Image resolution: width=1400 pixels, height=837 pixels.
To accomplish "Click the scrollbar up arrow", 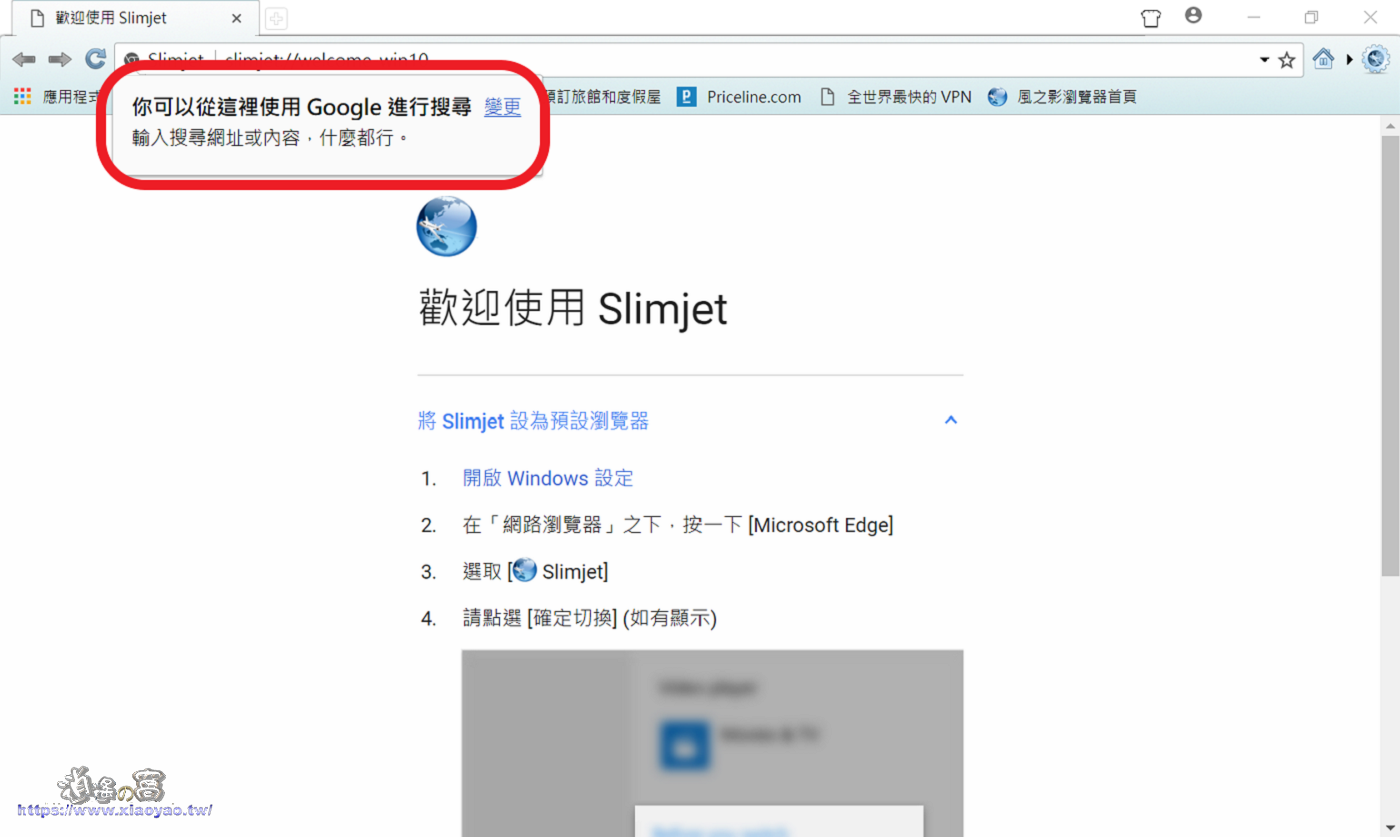I will click(1390, 125).
